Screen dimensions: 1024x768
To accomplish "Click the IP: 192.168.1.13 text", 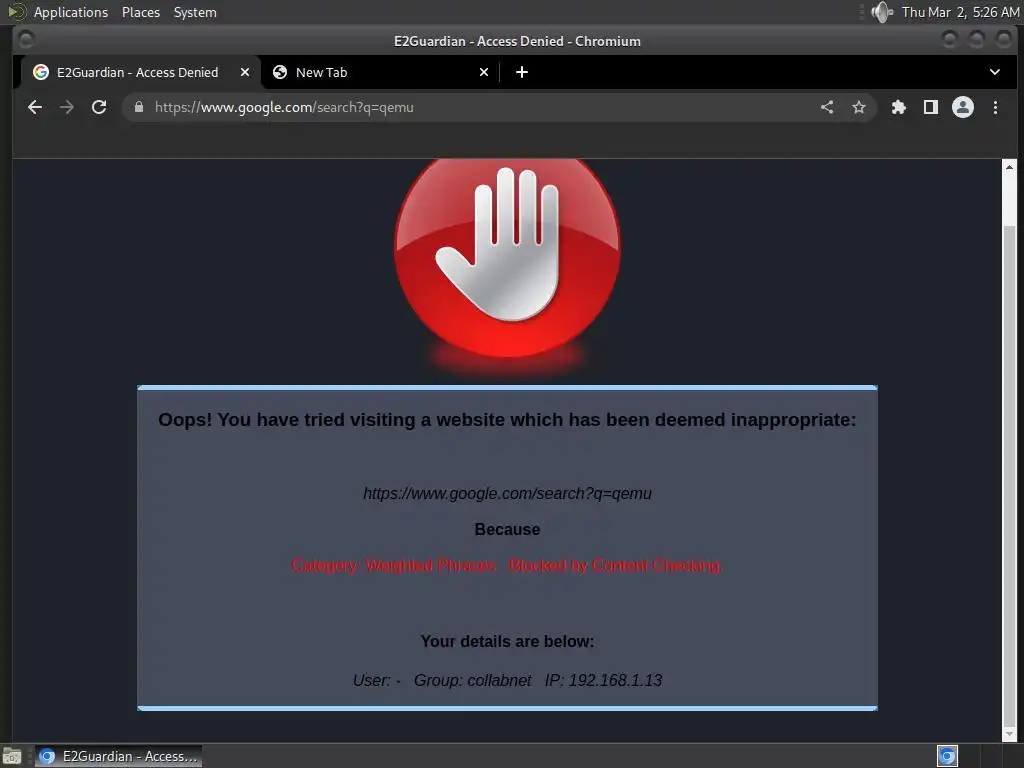I will pyautogui.click(x=603, y=680).
